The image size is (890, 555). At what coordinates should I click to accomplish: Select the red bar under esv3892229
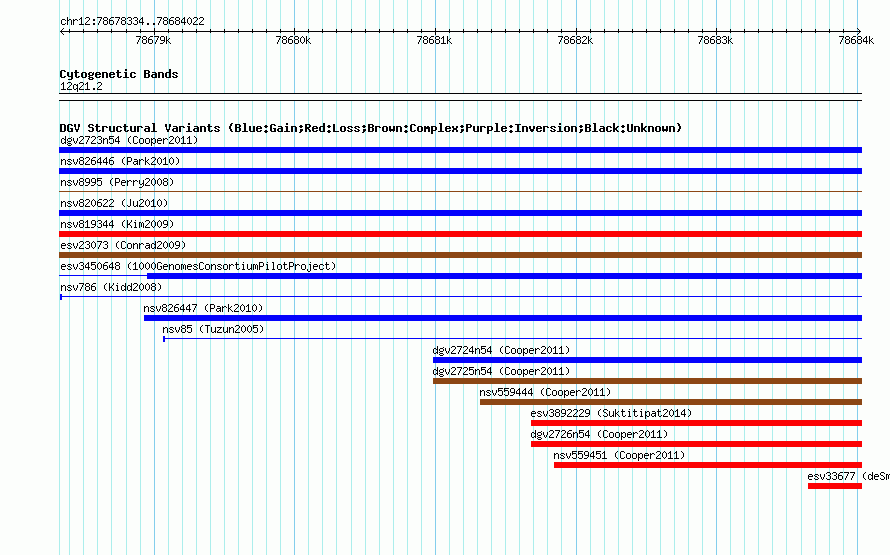[696, 423]
